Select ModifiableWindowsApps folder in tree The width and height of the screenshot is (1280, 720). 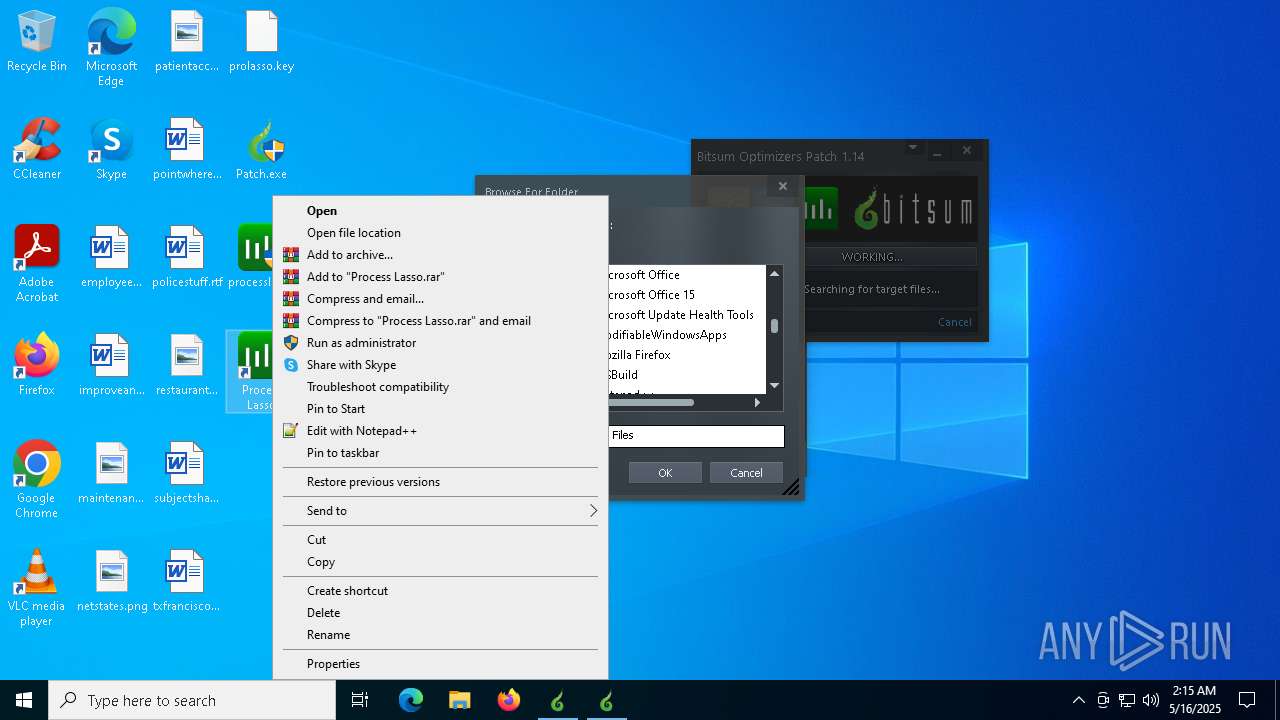[x=668, y=335]
